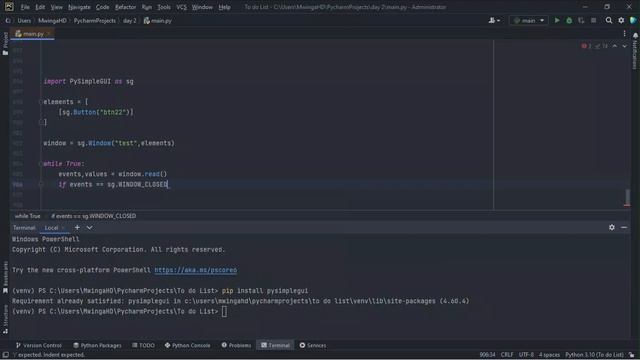Open the Run menu

147,7
